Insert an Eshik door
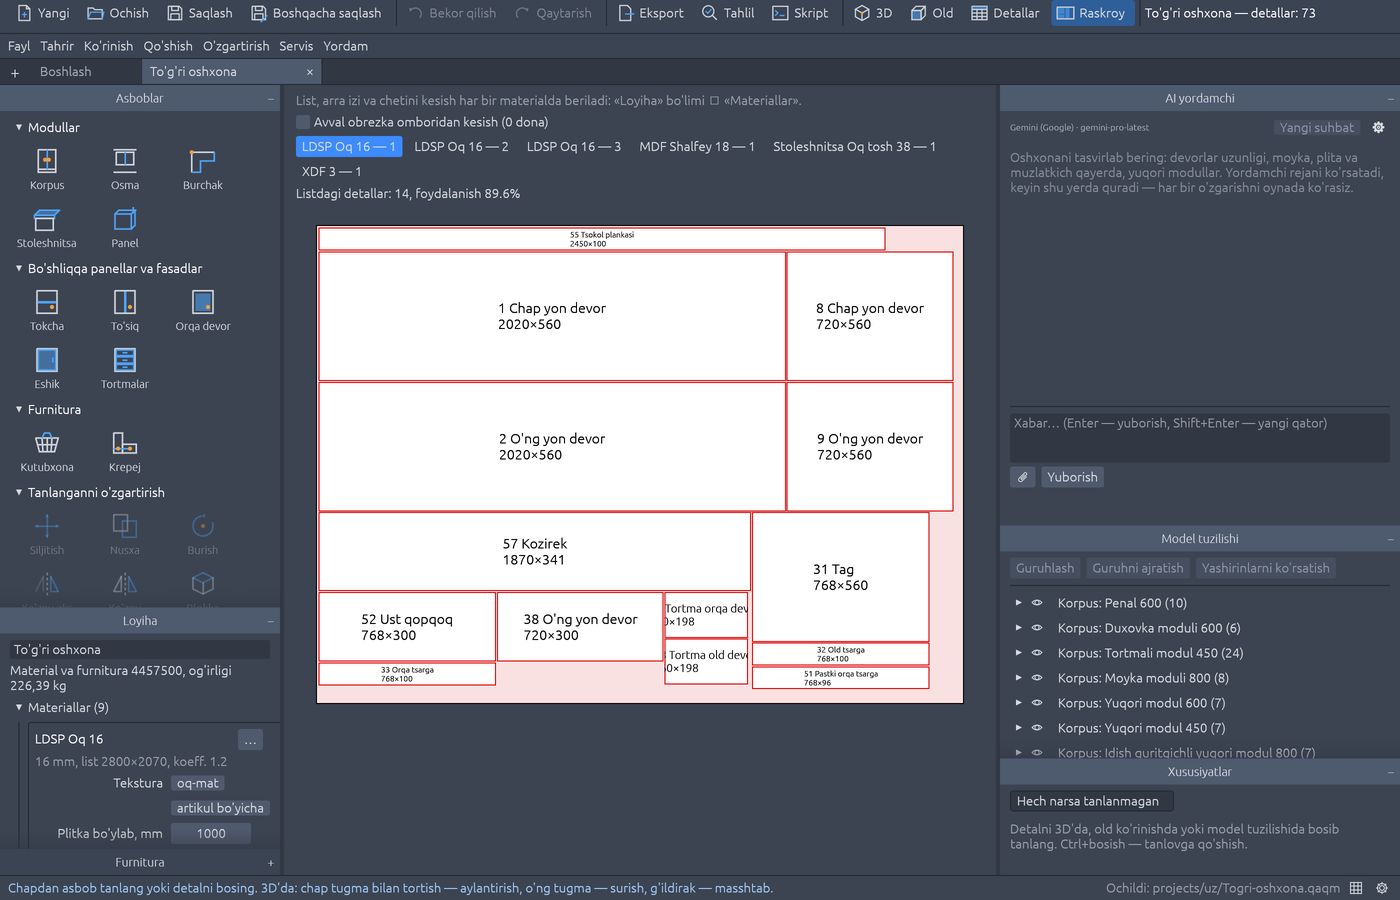Image resolution: width=1400 pixels, height=900 pixels. pyautogui.click(x=46, y=368)
